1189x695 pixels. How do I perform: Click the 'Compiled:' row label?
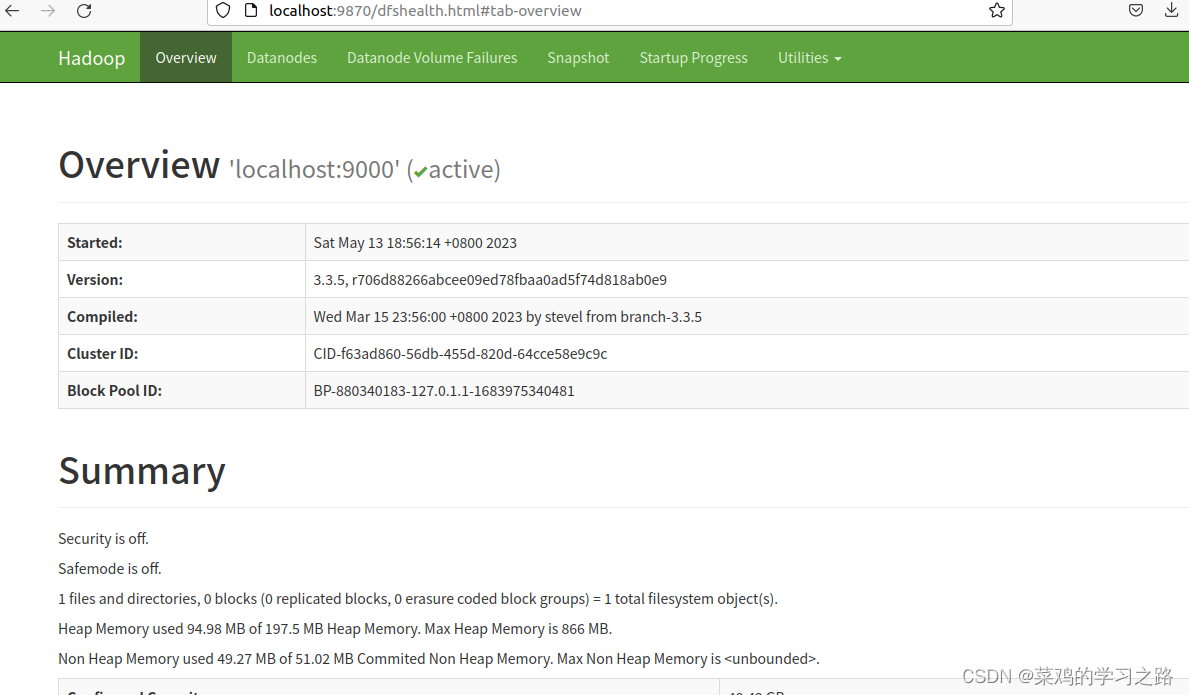(102, 317)
